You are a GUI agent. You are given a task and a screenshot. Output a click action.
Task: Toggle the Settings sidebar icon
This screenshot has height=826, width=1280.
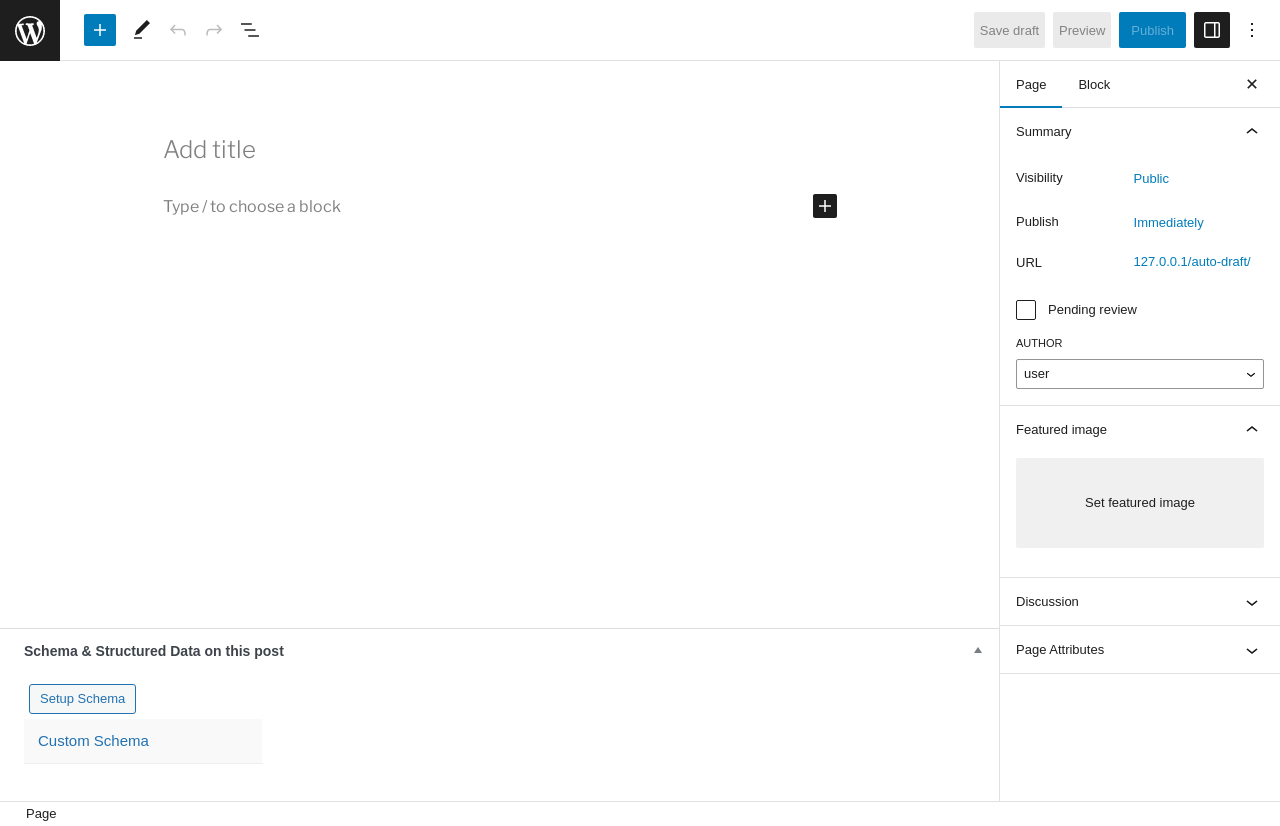point(1212,30)
